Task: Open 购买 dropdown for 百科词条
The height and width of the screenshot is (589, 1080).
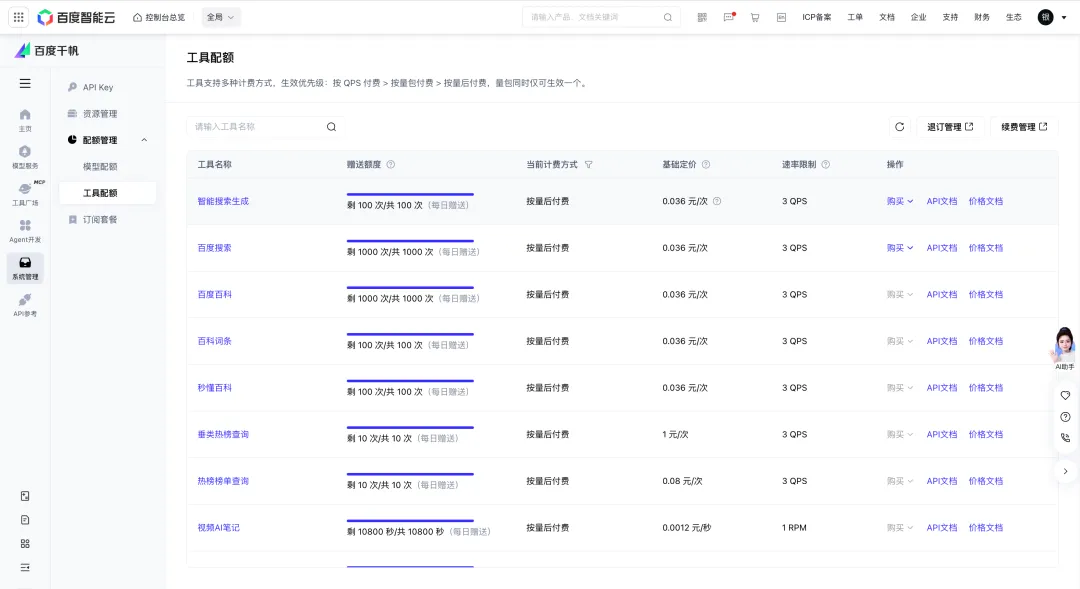Action: tap(900, 341)
